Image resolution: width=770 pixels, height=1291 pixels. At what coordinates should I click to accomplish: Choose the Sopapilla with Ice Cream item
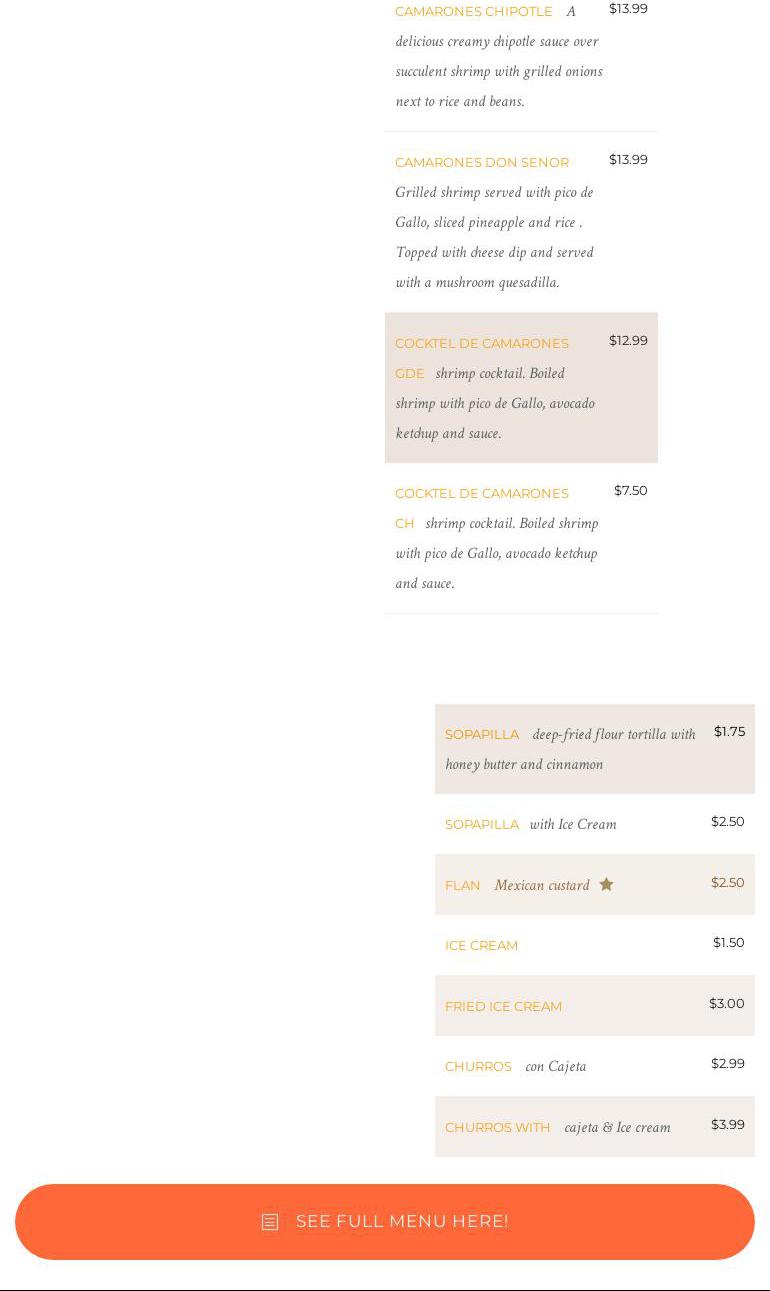click(482, 825)
